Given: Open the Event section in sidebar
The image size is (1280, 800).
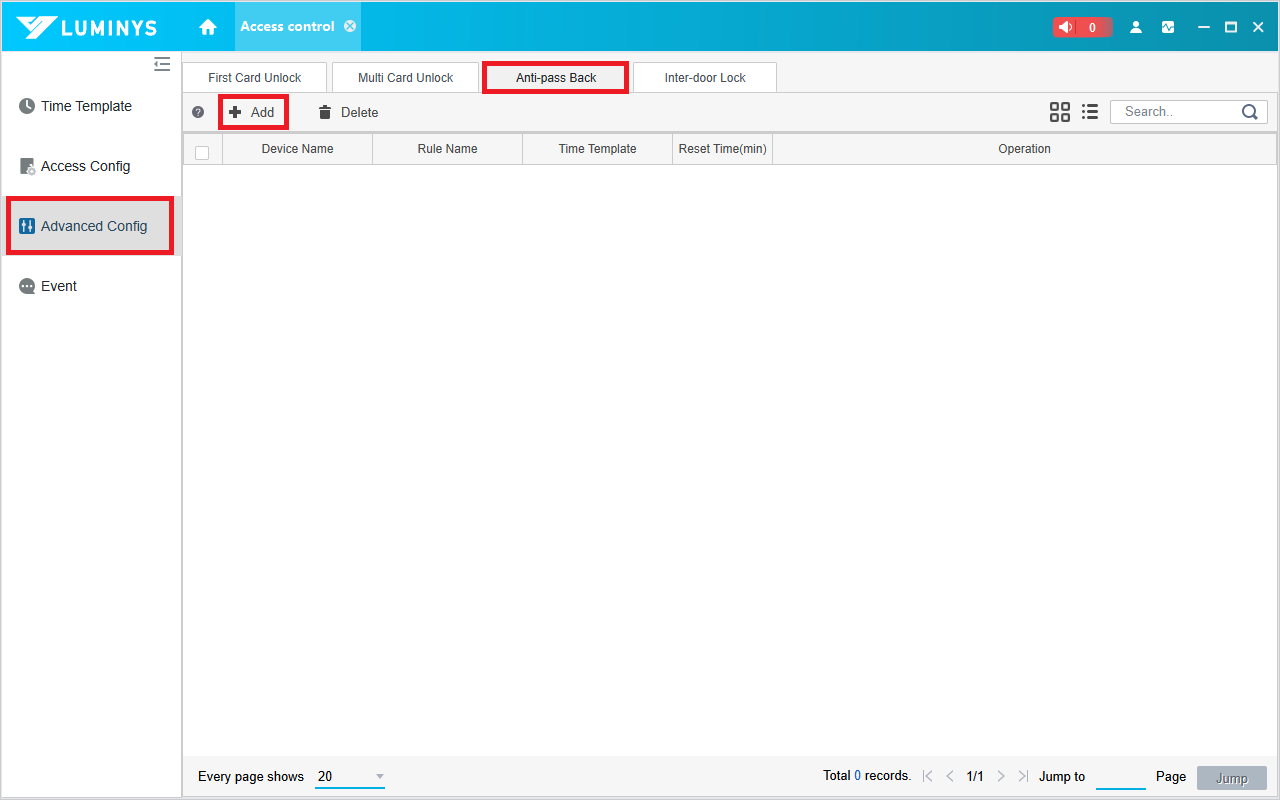Looking at the screenshot, I should [x=58, y=286].
